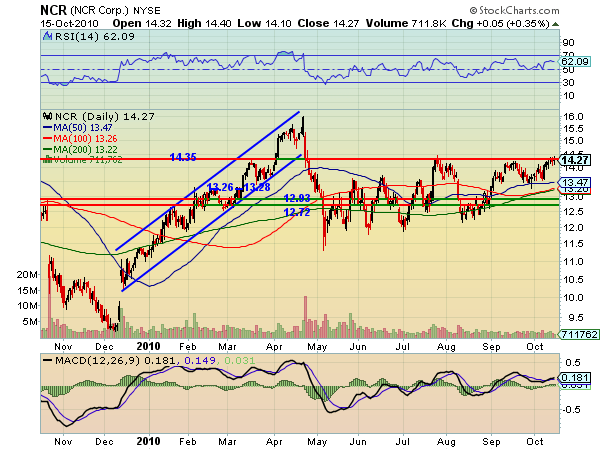
Task: Click the (NCR Corp.) NYSE company label
Action: tap(115, 11)
